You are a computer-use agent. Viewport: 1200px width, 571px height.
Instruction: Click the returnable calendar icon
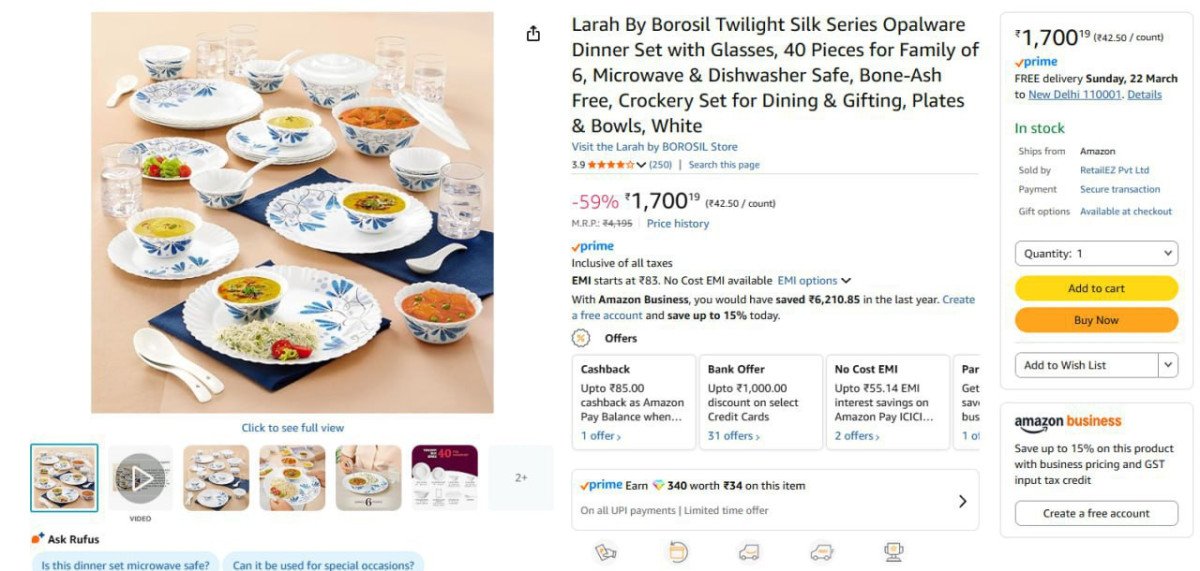[x=678, y=552]
